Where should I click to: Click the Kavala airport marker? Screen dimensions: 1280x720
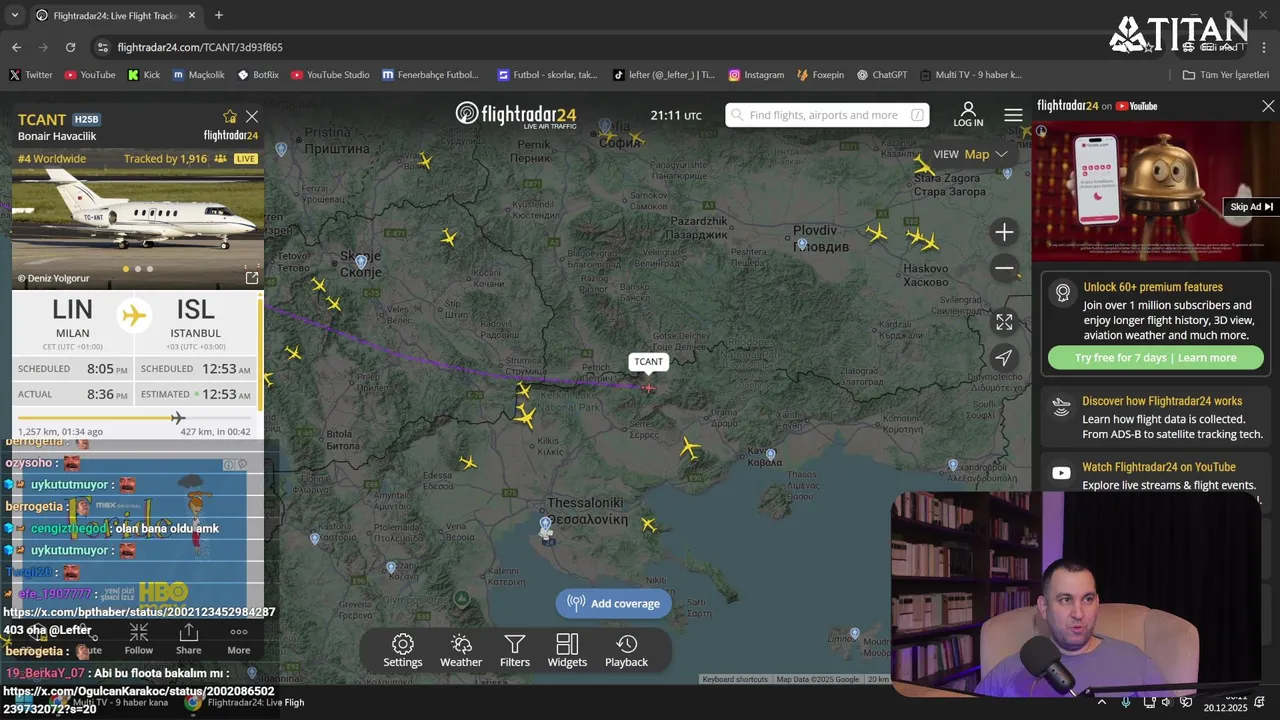770,454
